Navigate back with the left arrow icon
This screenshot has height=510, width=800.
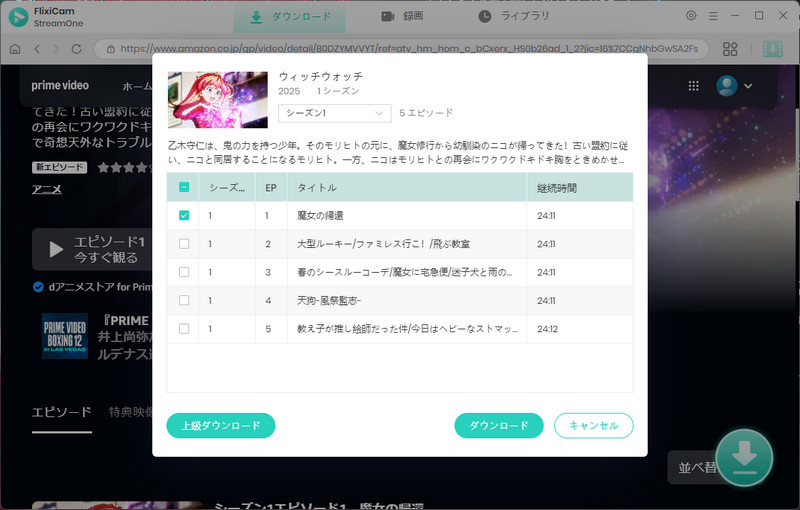click(x=37, y=49)
